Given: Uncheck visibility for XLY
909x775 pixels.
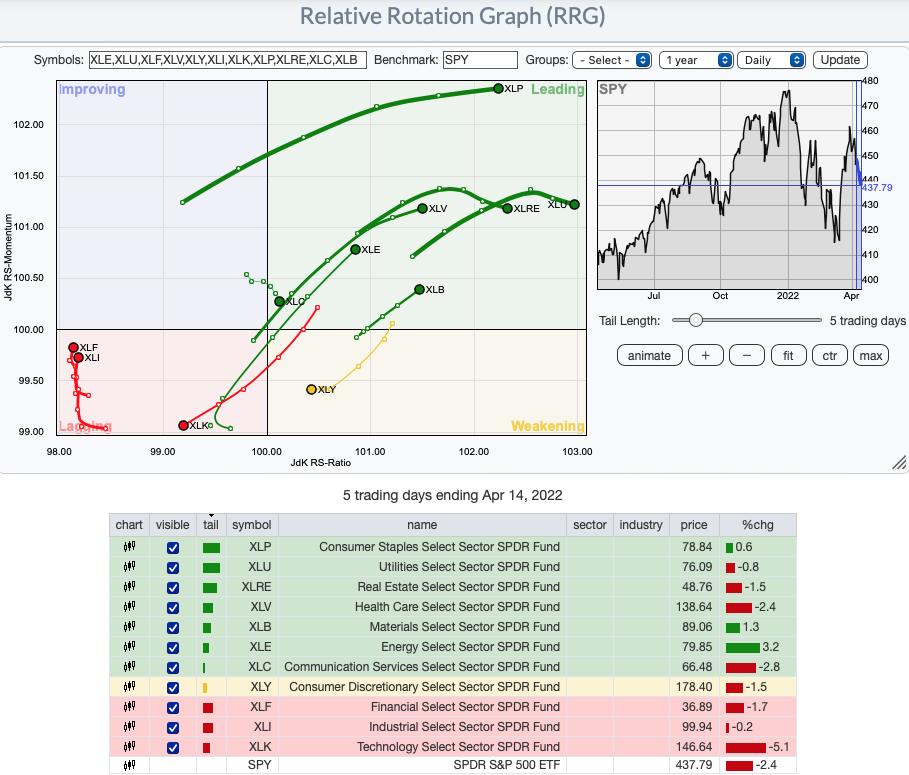Looking at the screenshot, I should [x=173, y=687].
